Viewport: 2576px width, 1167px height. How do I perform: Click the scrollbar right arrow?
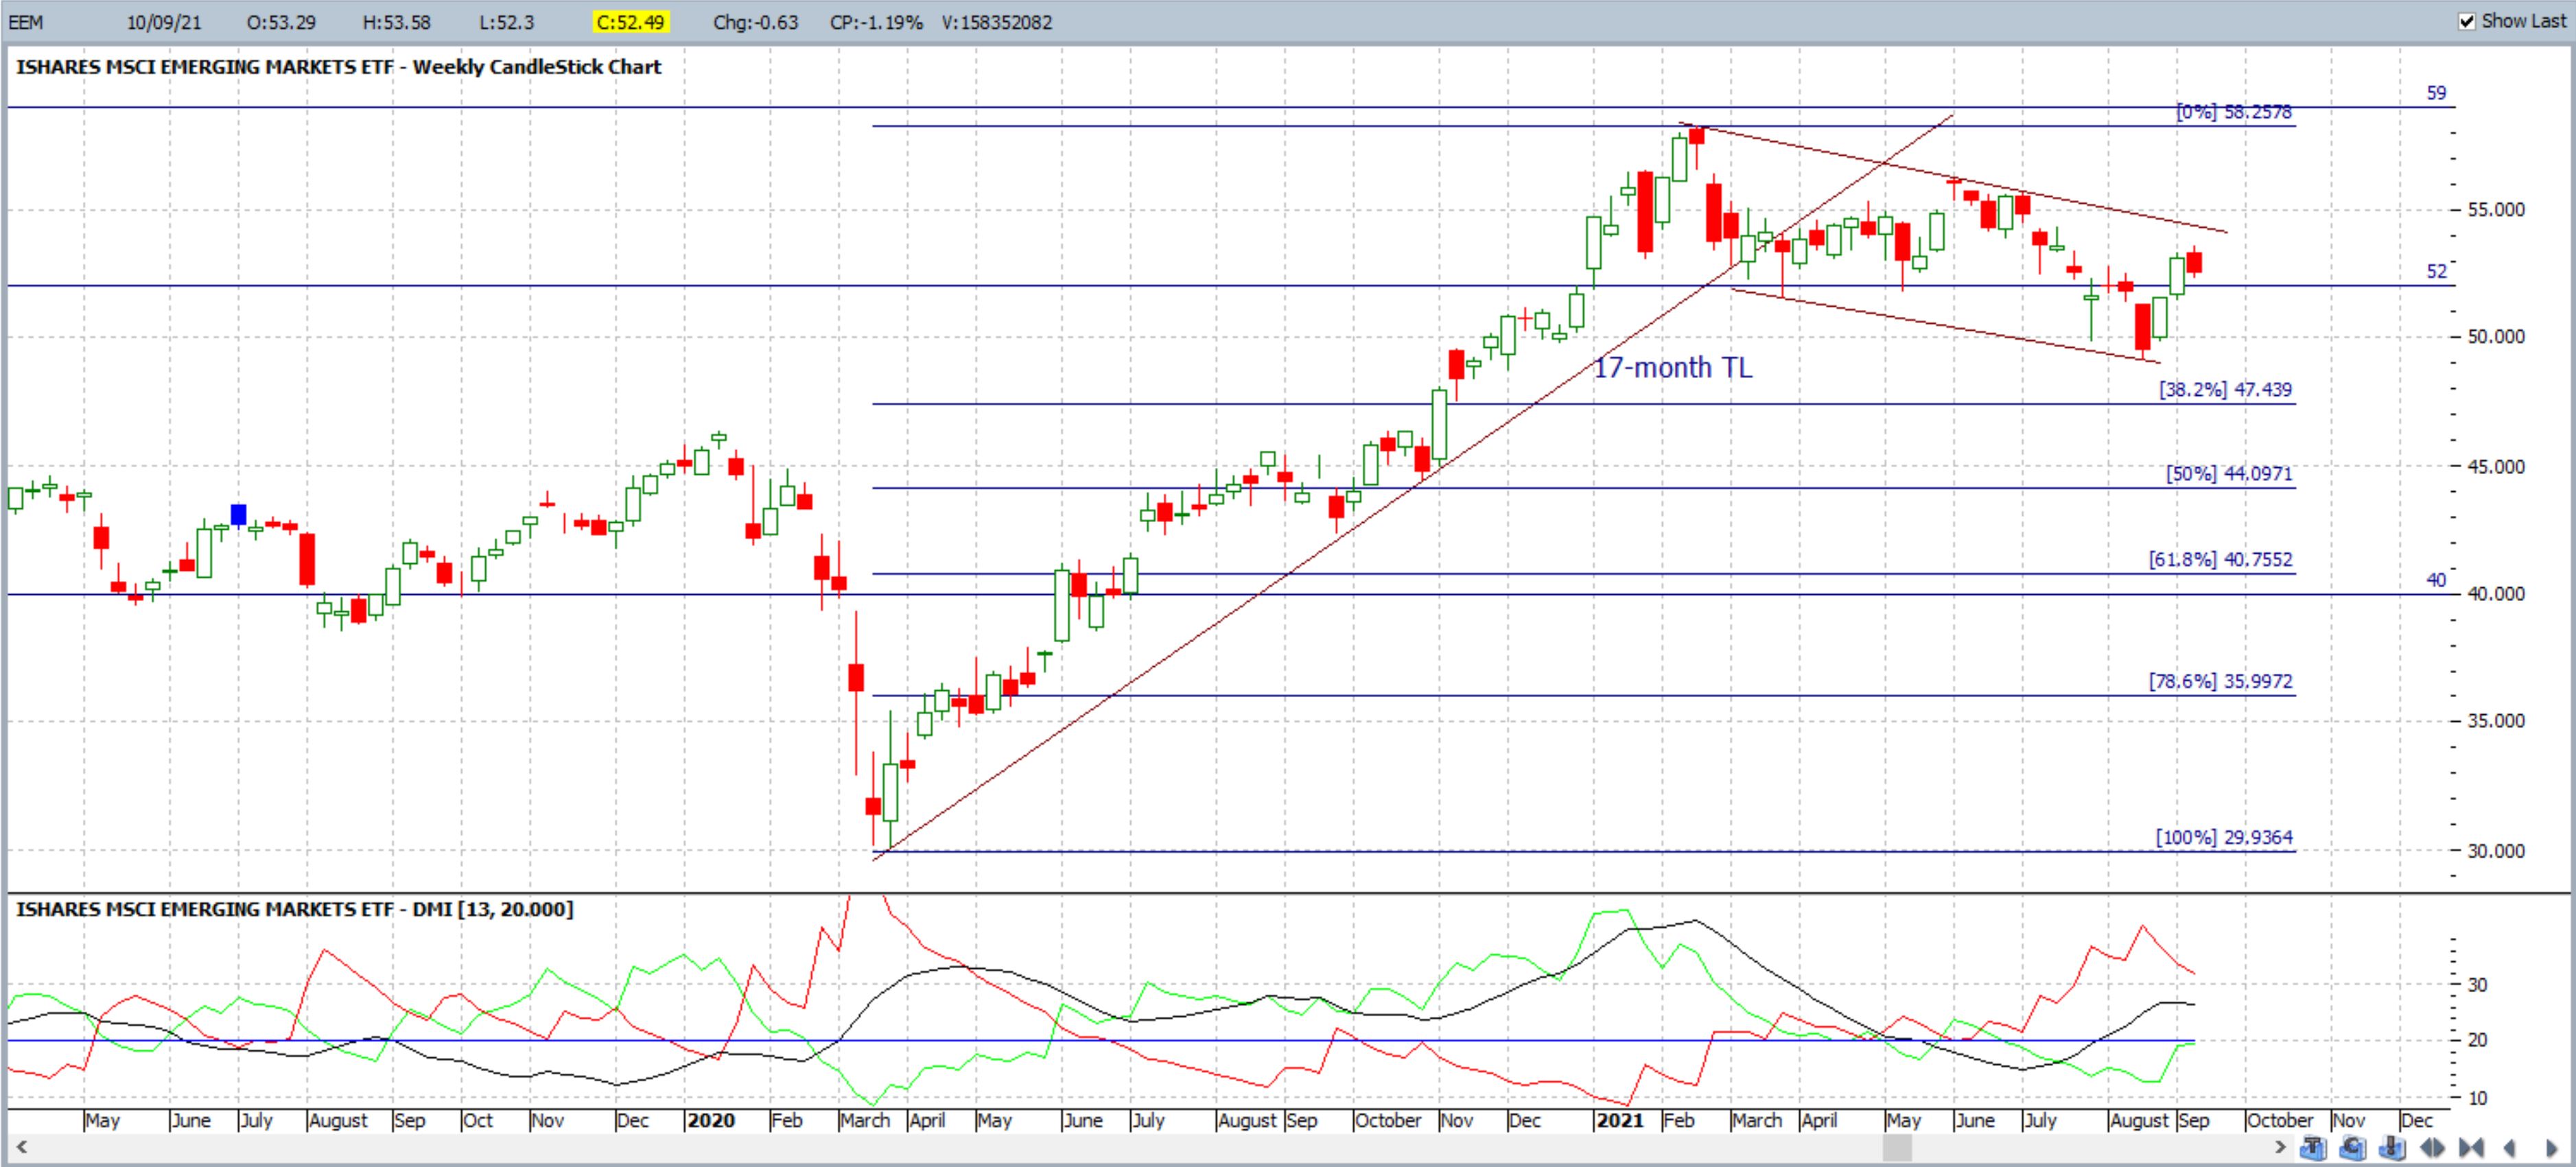click(x=2281, y=1147)
